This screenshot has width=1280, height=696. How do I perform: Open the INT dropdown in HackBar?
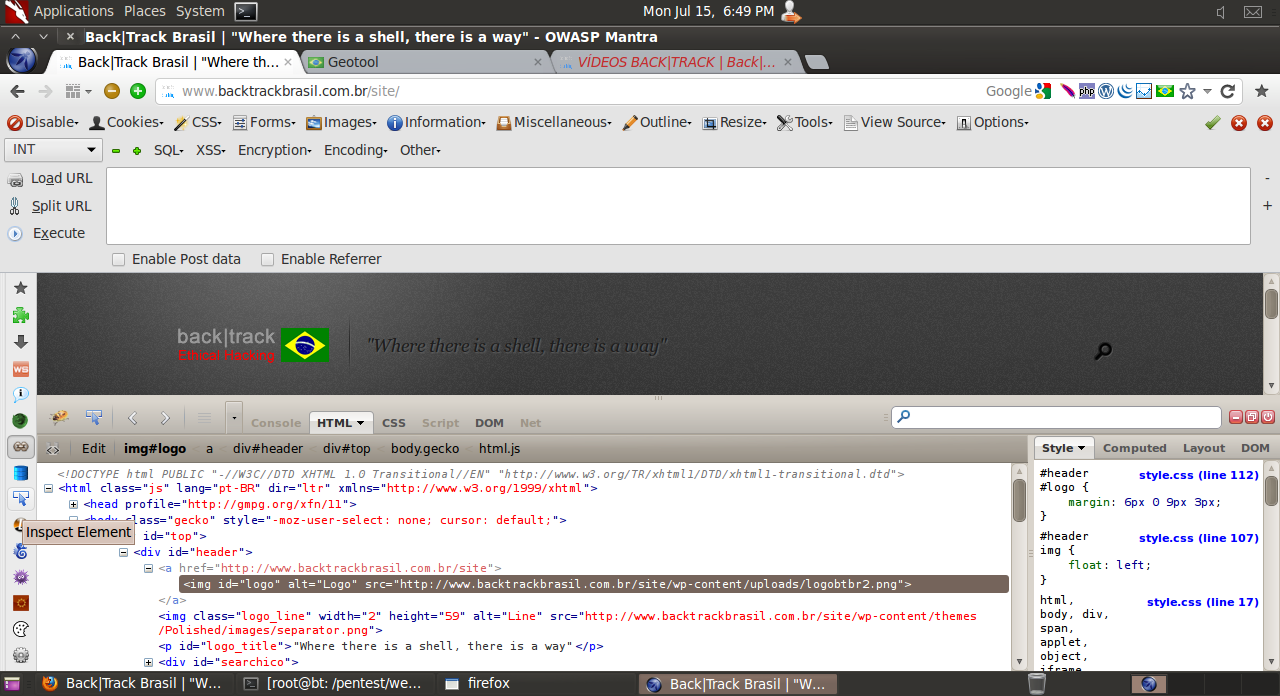point(54,150)
